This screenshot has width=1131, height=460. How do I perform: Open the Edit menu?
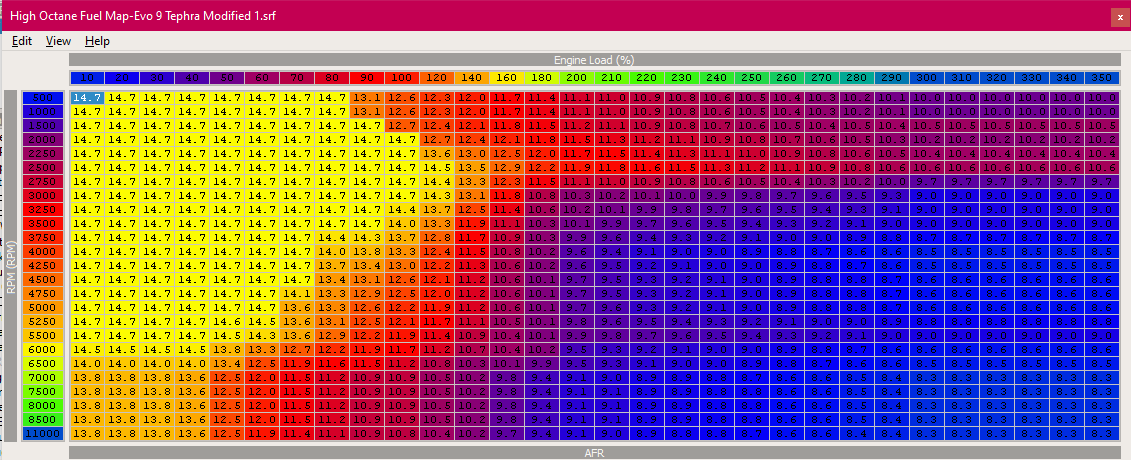22,41
